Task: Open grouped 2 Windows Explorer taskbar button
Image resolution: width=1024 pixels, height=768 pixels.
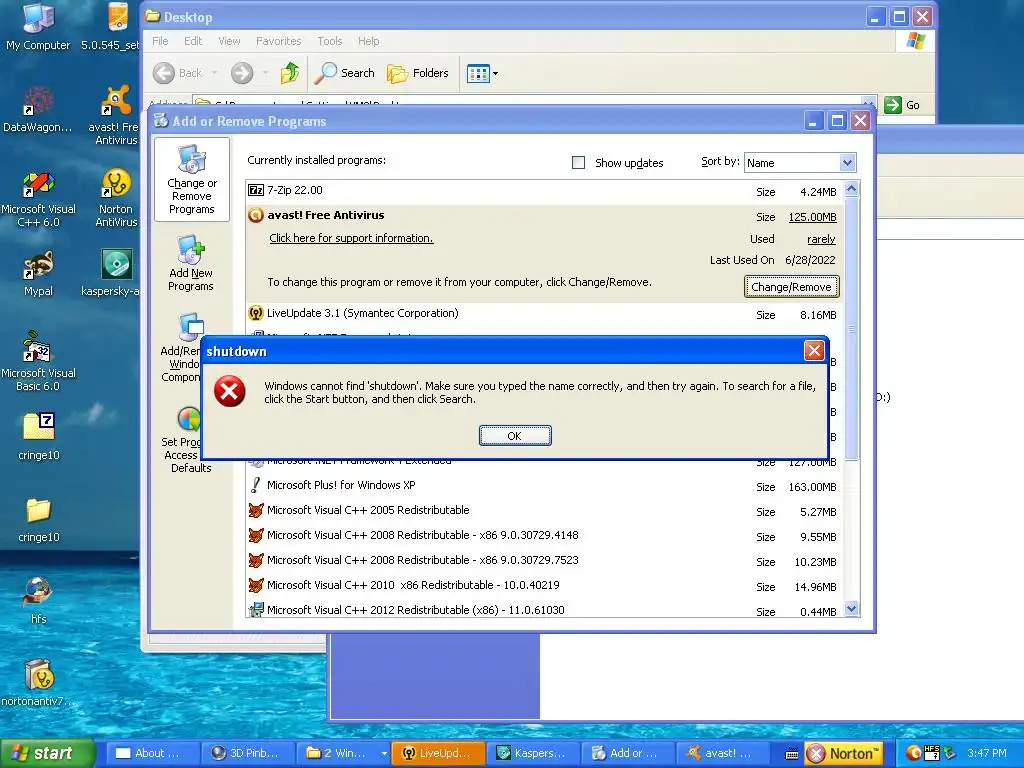Action: tap(342, 753)
